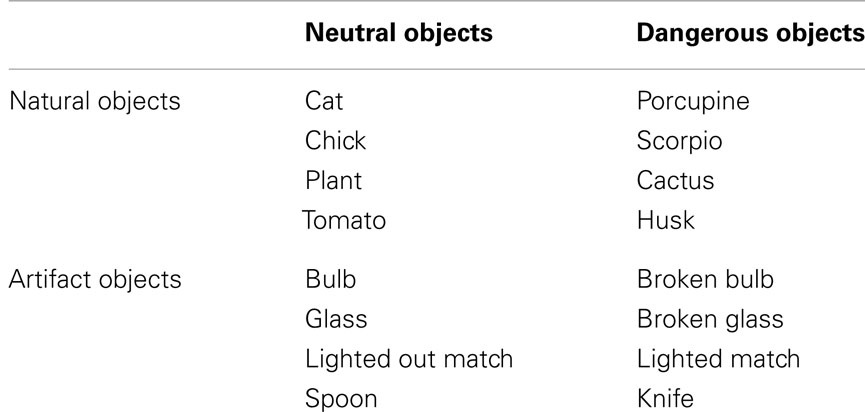Click the word Scorpio

pos(680,142)
